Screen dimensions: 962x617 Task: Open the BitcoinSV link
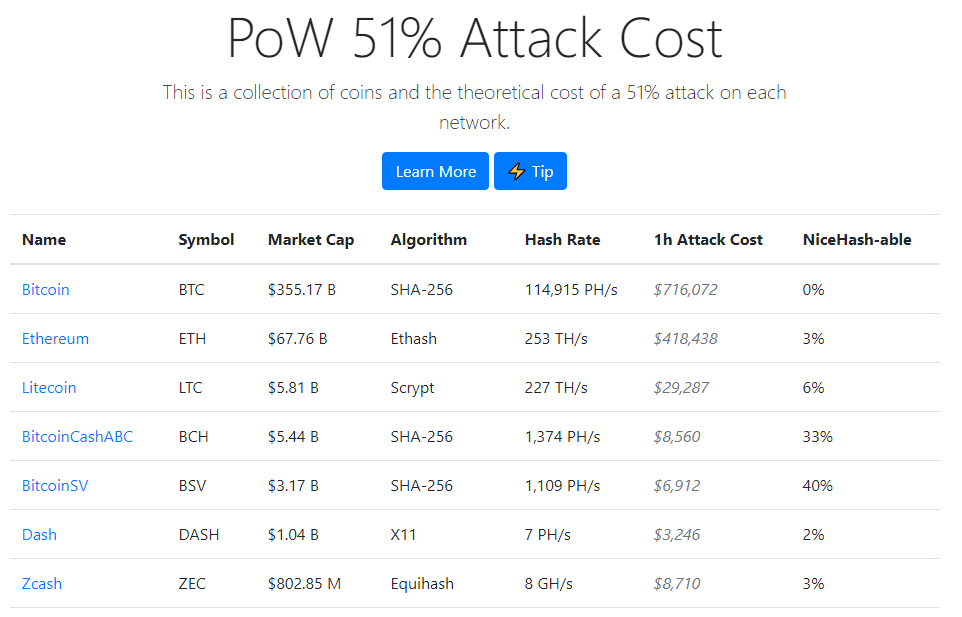click(x=55, y=486)
